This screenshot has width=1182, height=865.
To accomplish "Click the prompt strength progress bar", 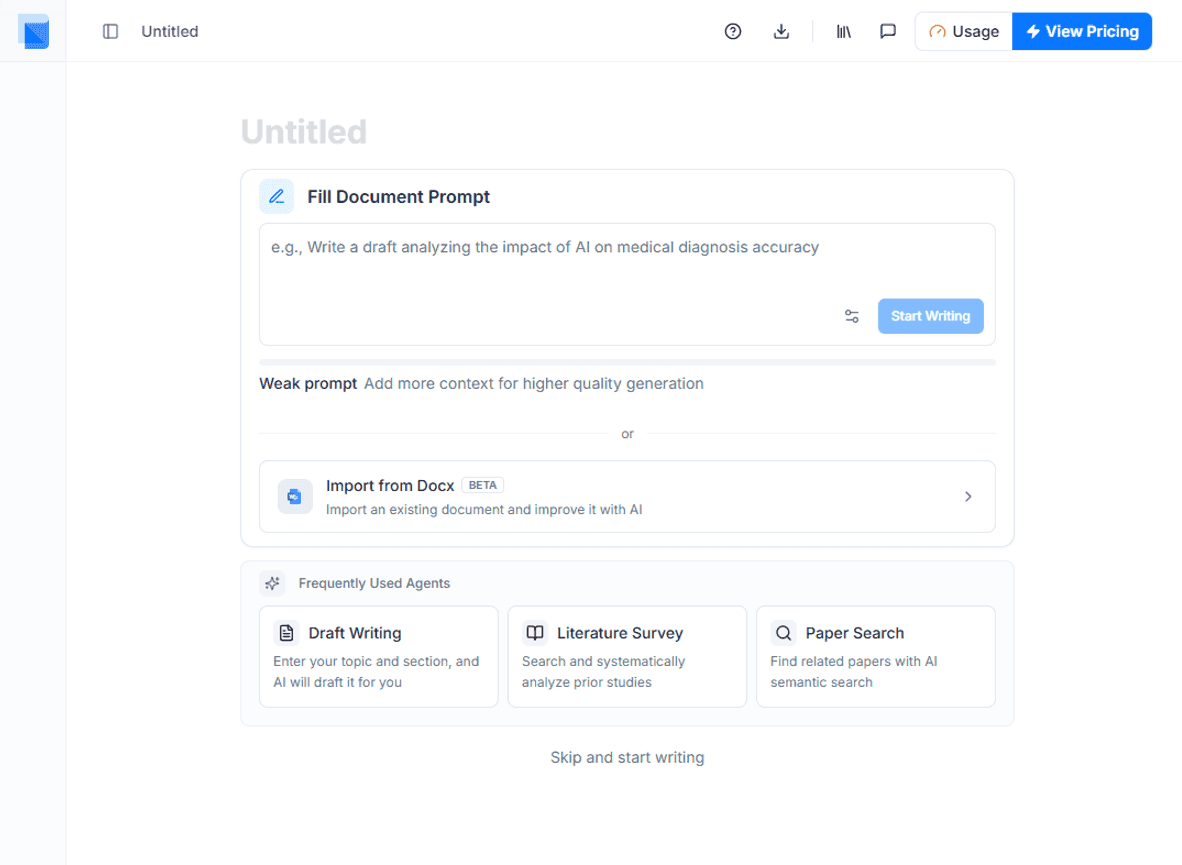I will [x=627, y=362].
